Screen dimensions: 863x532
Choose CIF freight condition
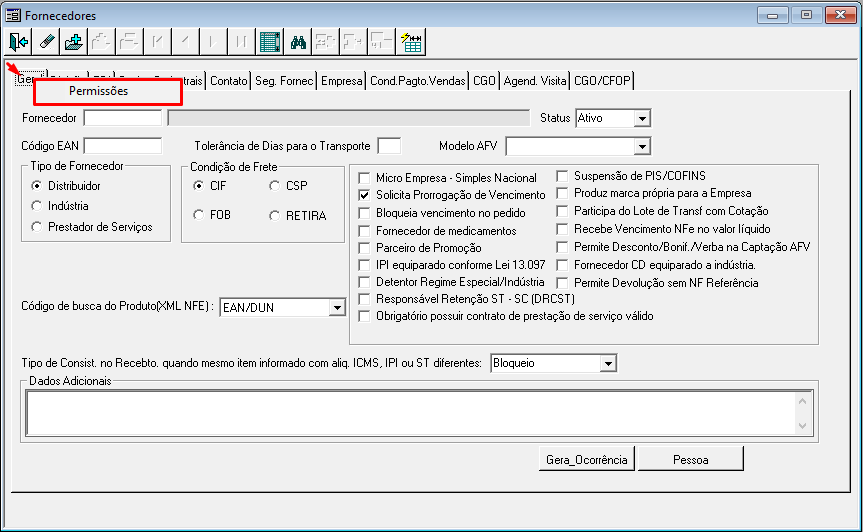199,186
